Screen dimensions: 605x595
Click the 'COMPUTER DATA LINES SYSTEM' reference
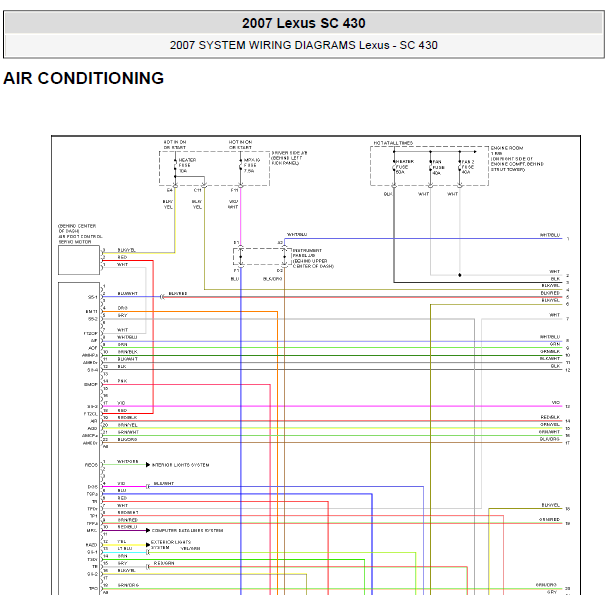(187, 531)
